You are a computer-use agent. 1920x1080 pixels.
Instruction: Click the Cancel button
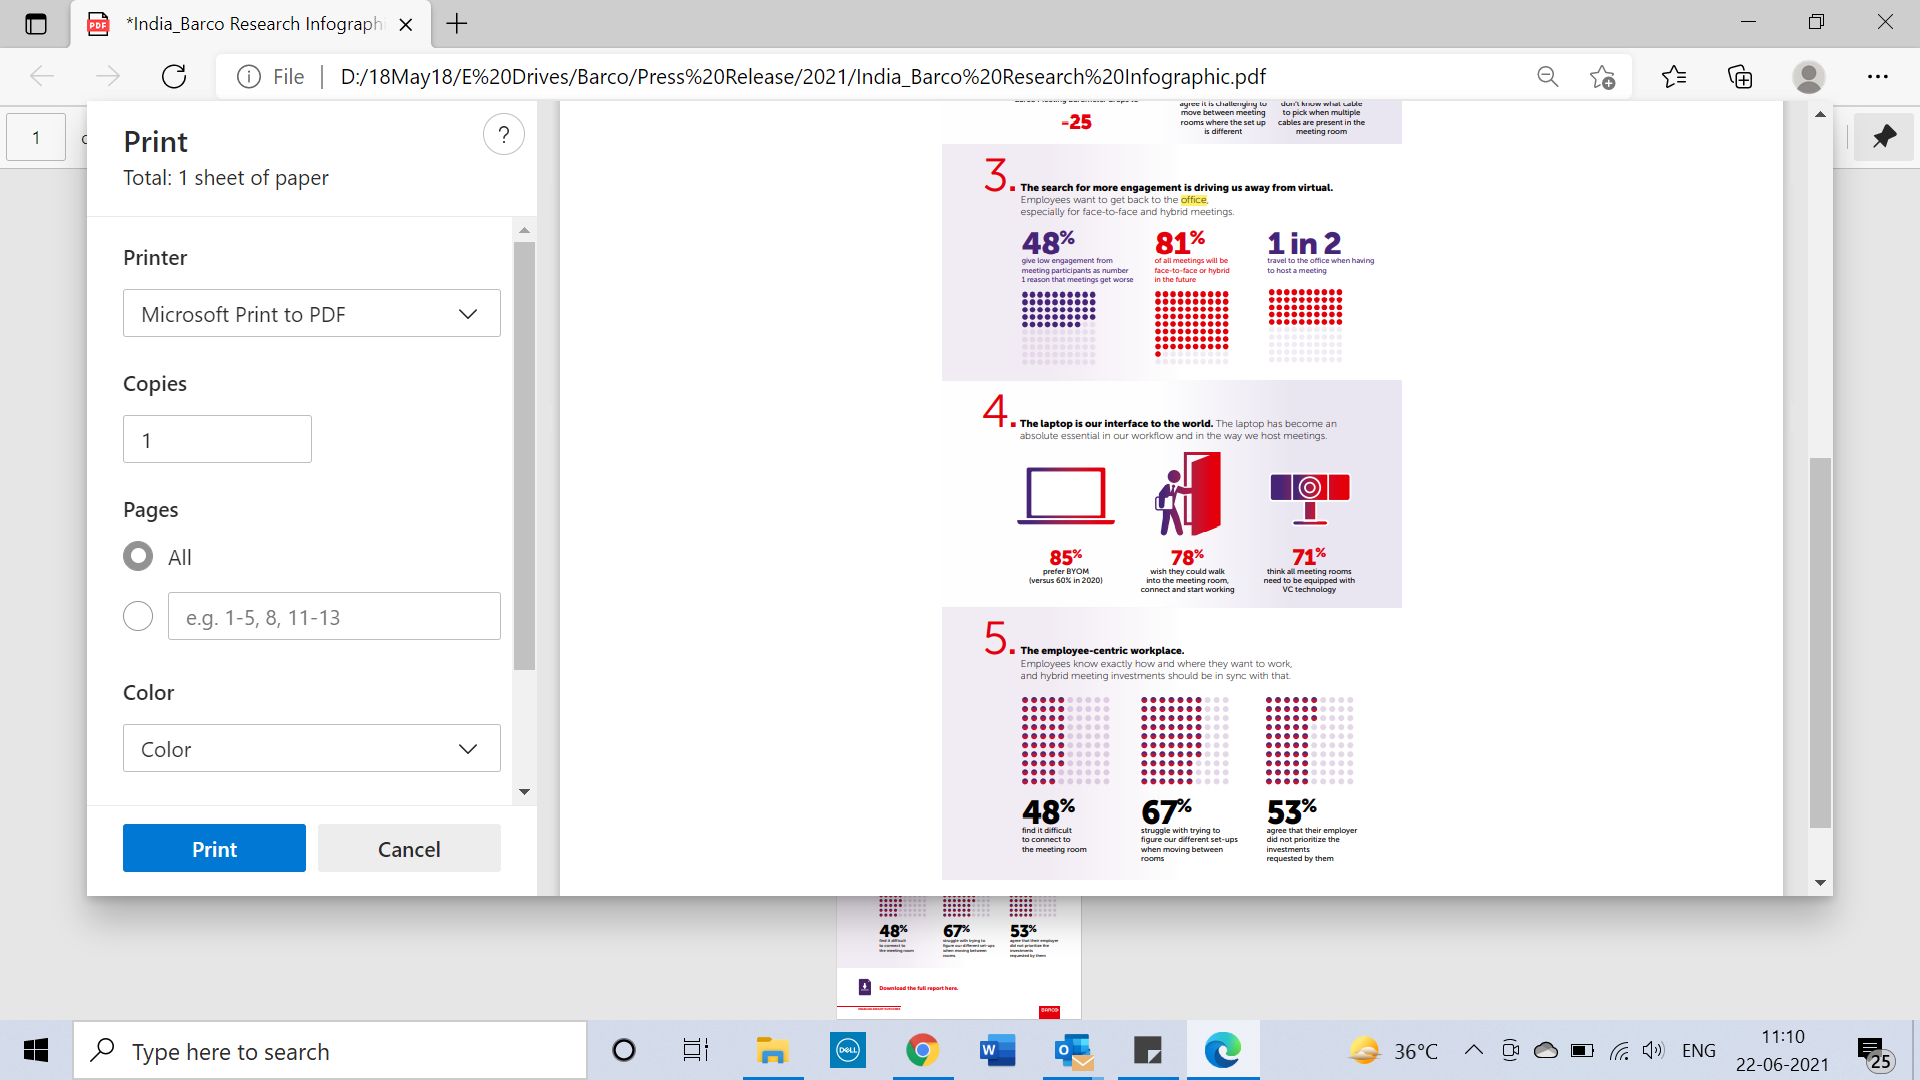409,849
